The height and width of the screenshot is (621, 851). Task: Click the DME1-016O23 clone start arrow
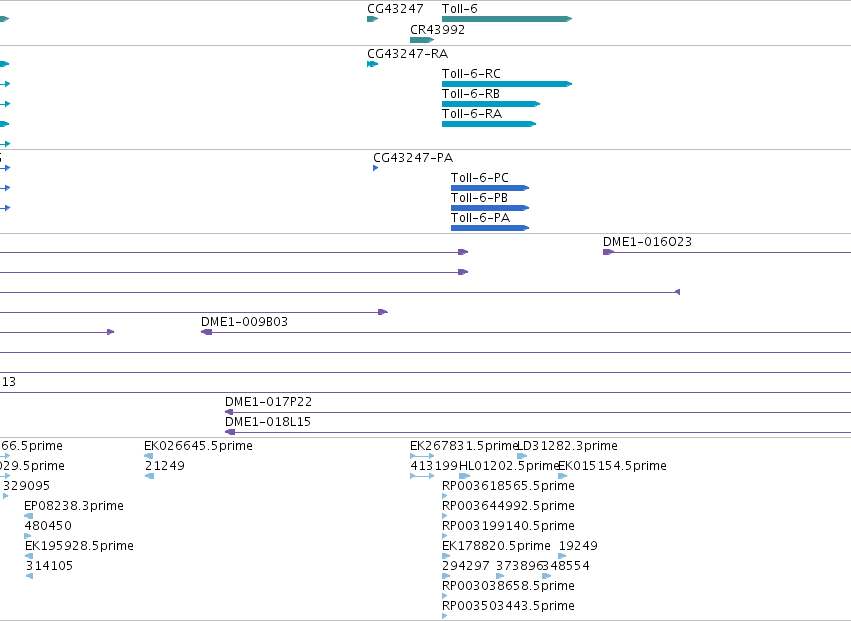pos(608,252)
